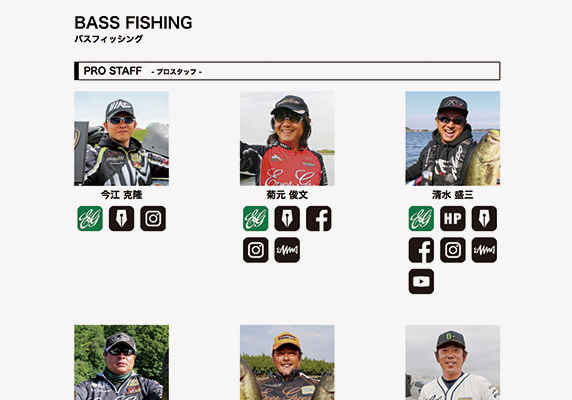This screenshot has width=572, height=400.
Task: Visit 清水 盛三's Instagram icon
Action: tap(453, 250)
